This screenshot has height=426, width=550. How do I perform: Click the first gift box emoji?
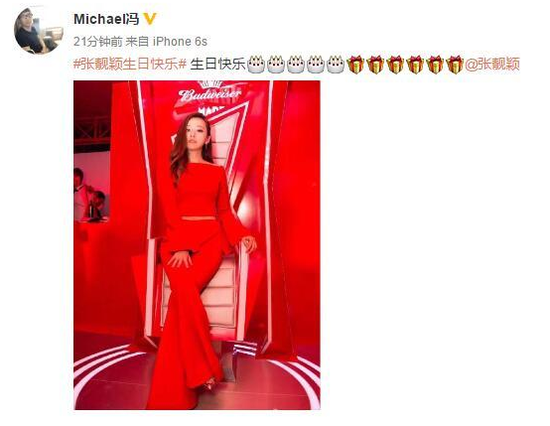(x=355, y=65)
